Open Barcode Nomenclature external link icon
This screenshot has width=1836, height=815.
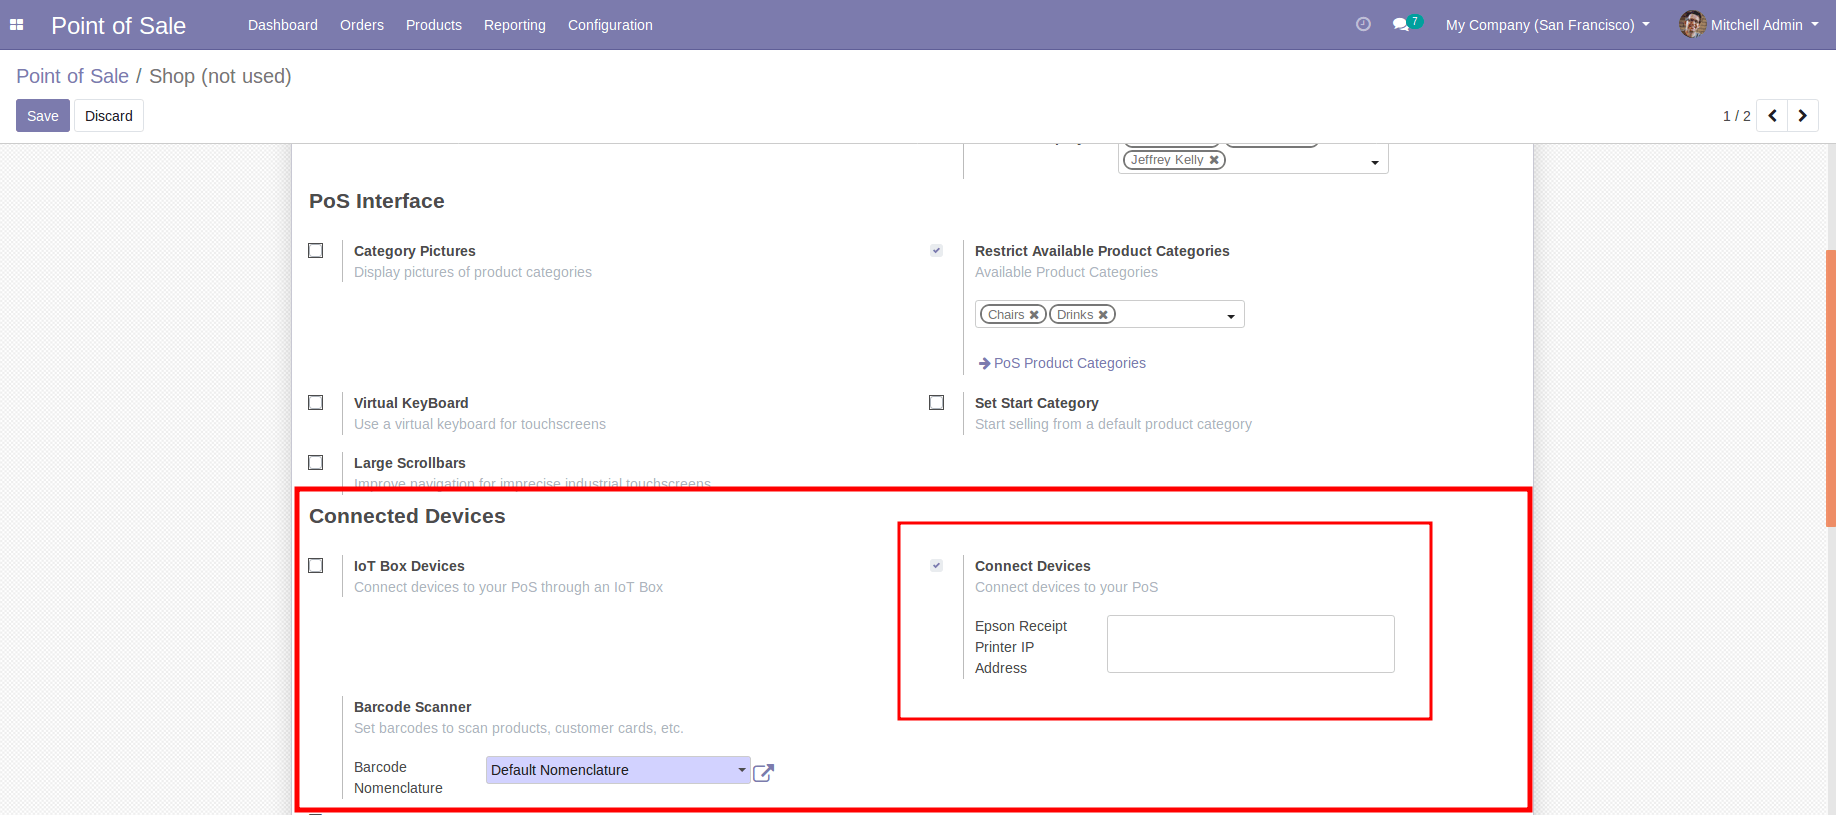pyautogui.click(x=763, y=772)
